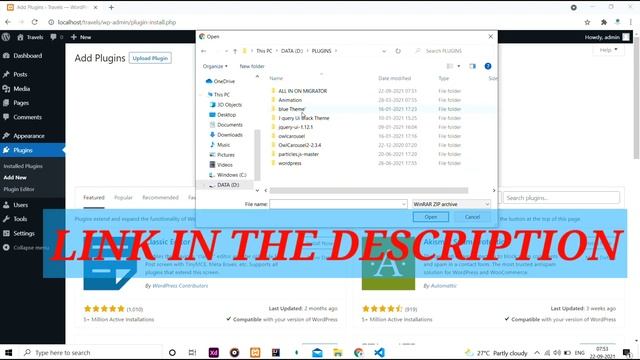The height and width of the screenshot is (360, 640).
Task: Click New folder in the dialog toolbar
Action: [x=252, y=66]
